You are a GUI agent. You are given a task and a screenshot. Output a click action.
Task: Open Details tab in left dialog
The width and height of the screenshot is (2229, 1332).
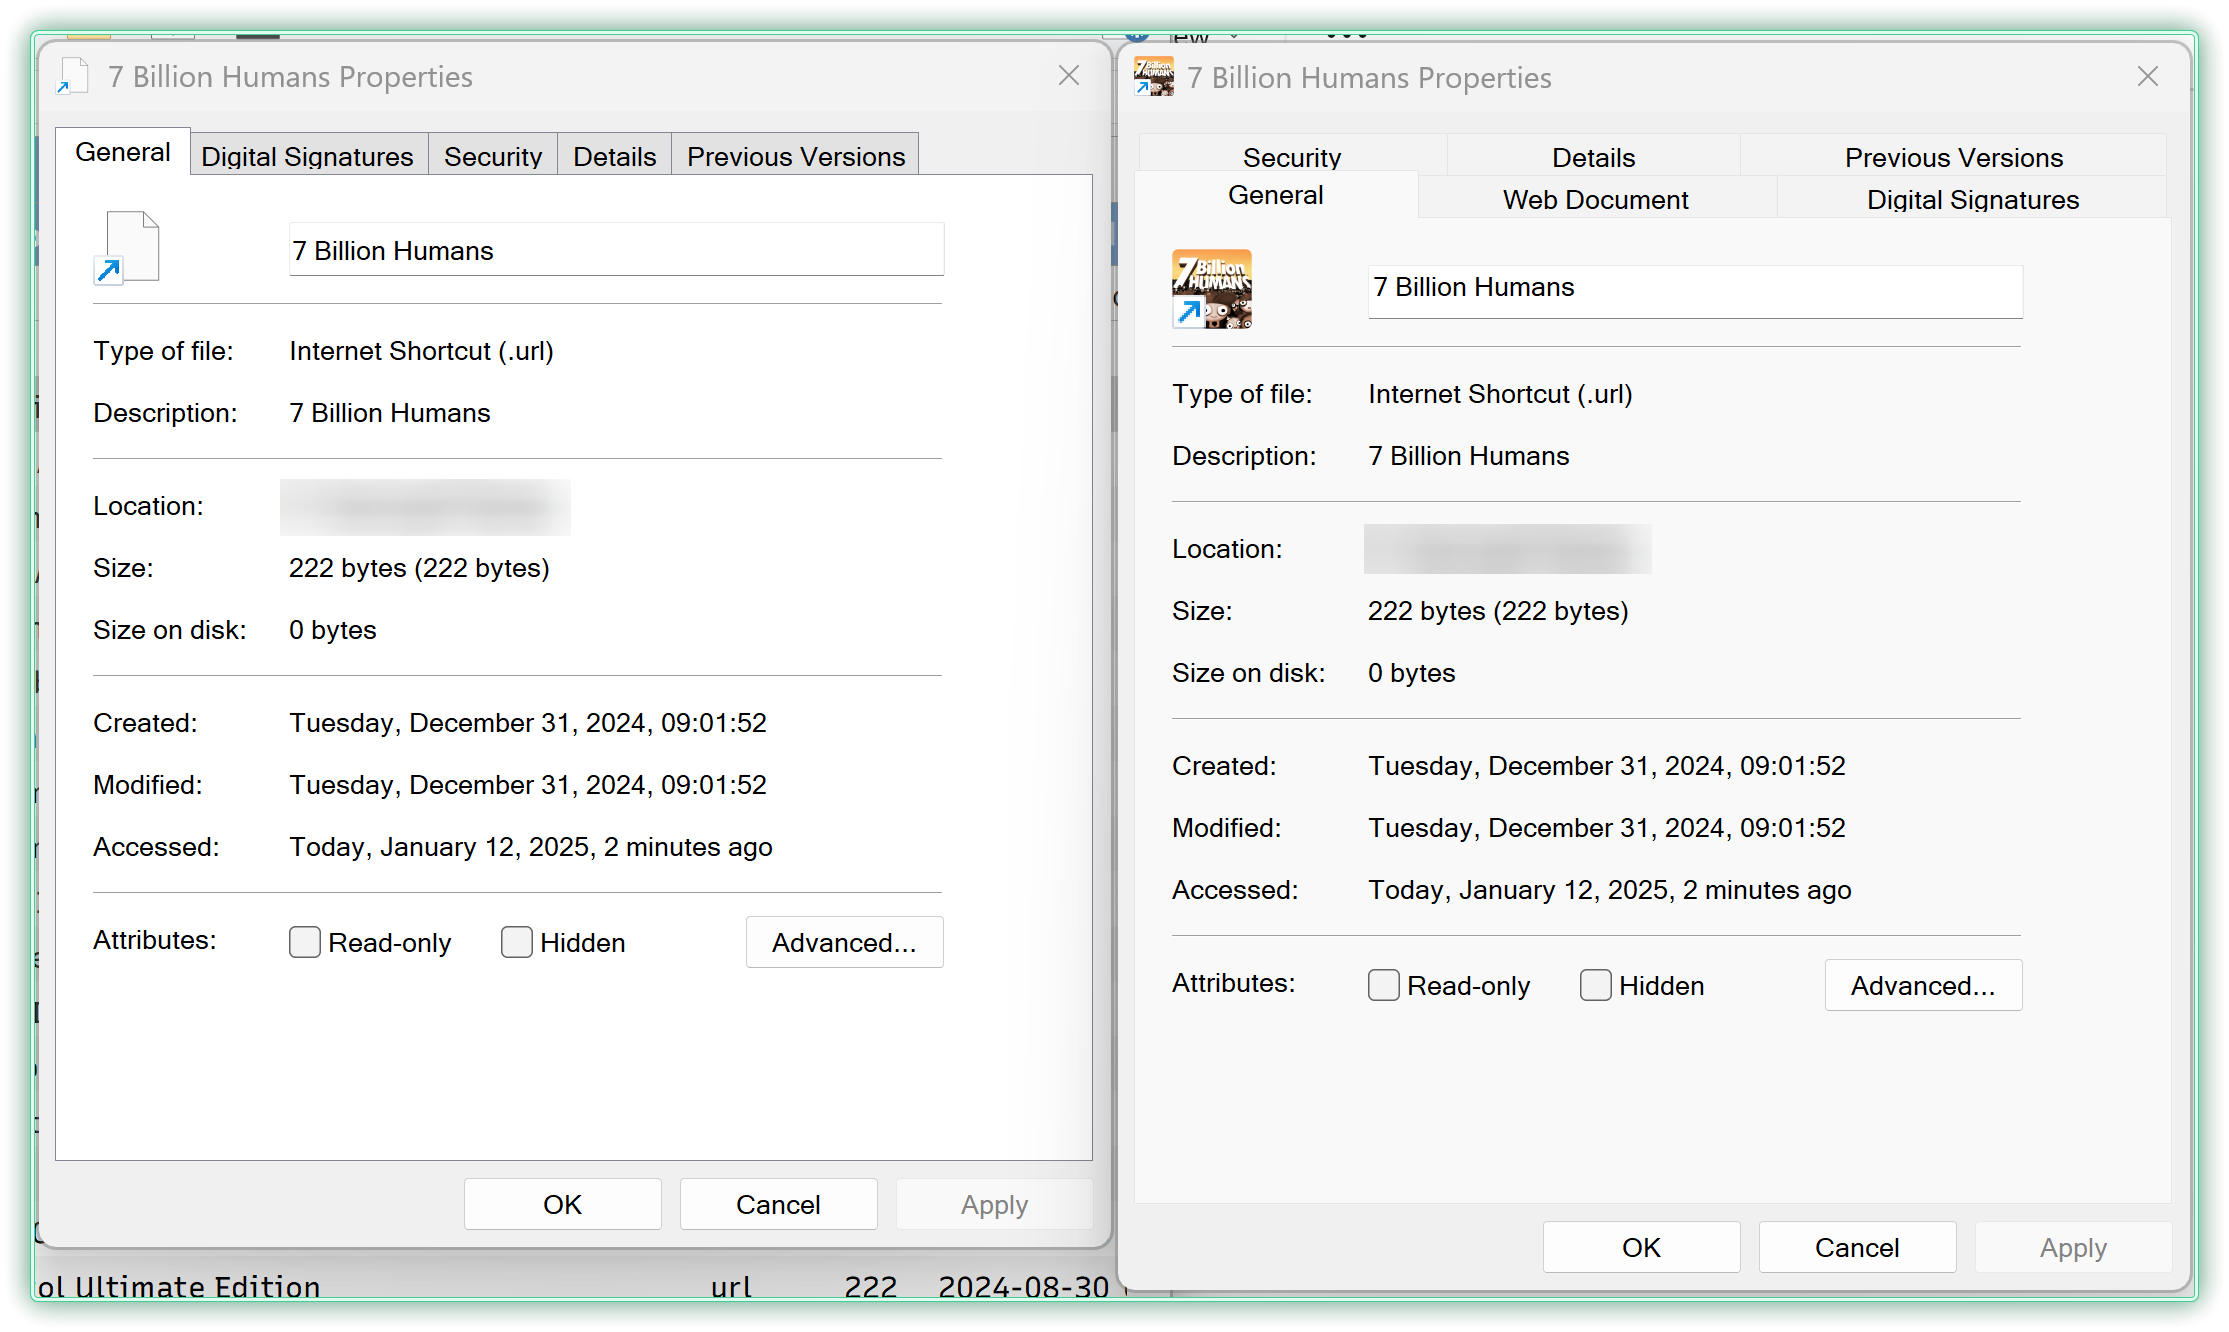click(x=615, y=156)
